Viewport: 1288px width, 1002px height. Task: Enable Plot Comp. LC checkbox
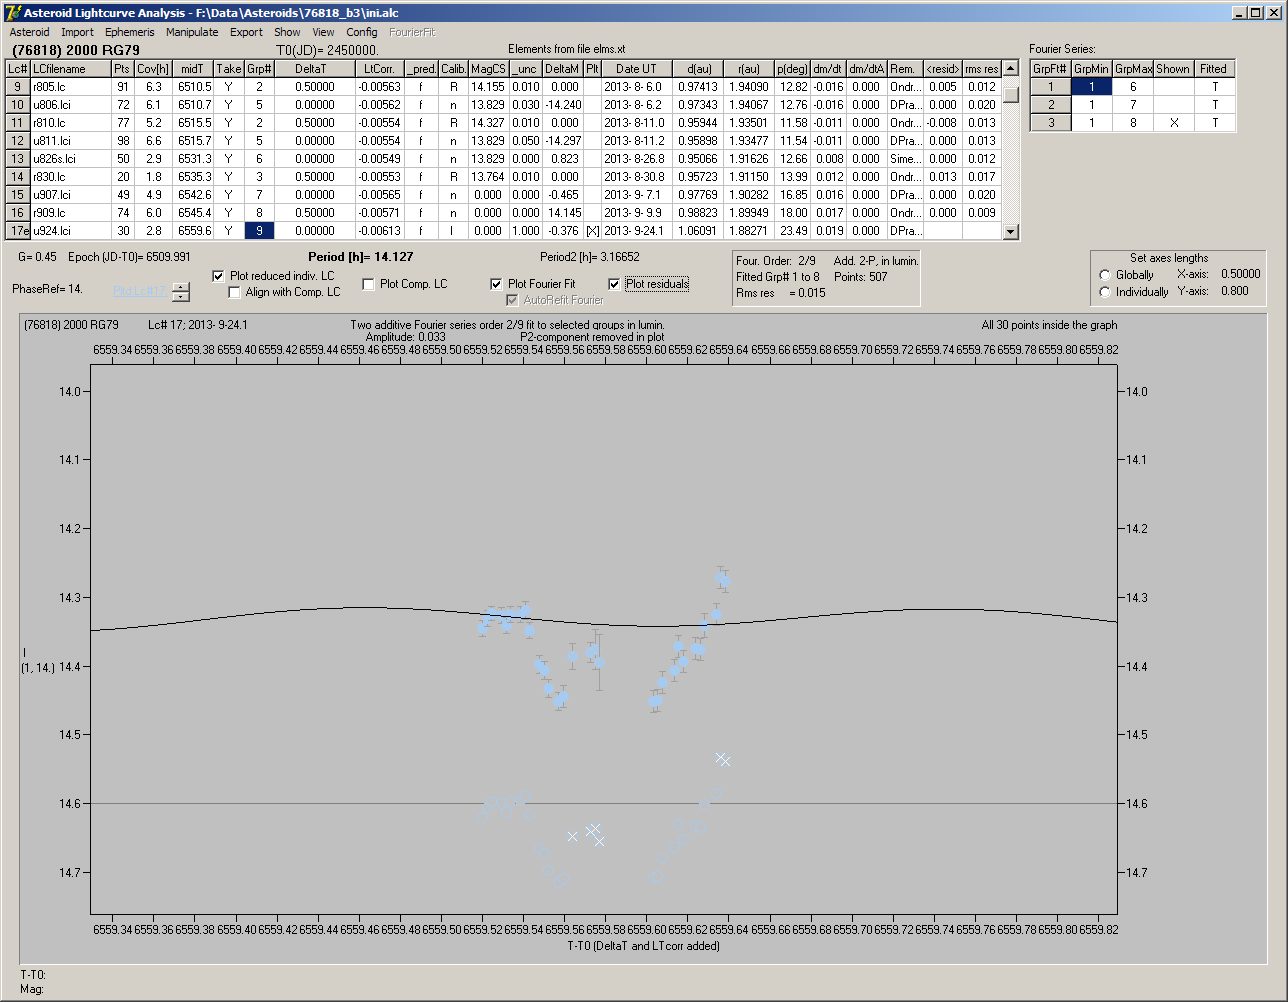(x=369, y=284)
